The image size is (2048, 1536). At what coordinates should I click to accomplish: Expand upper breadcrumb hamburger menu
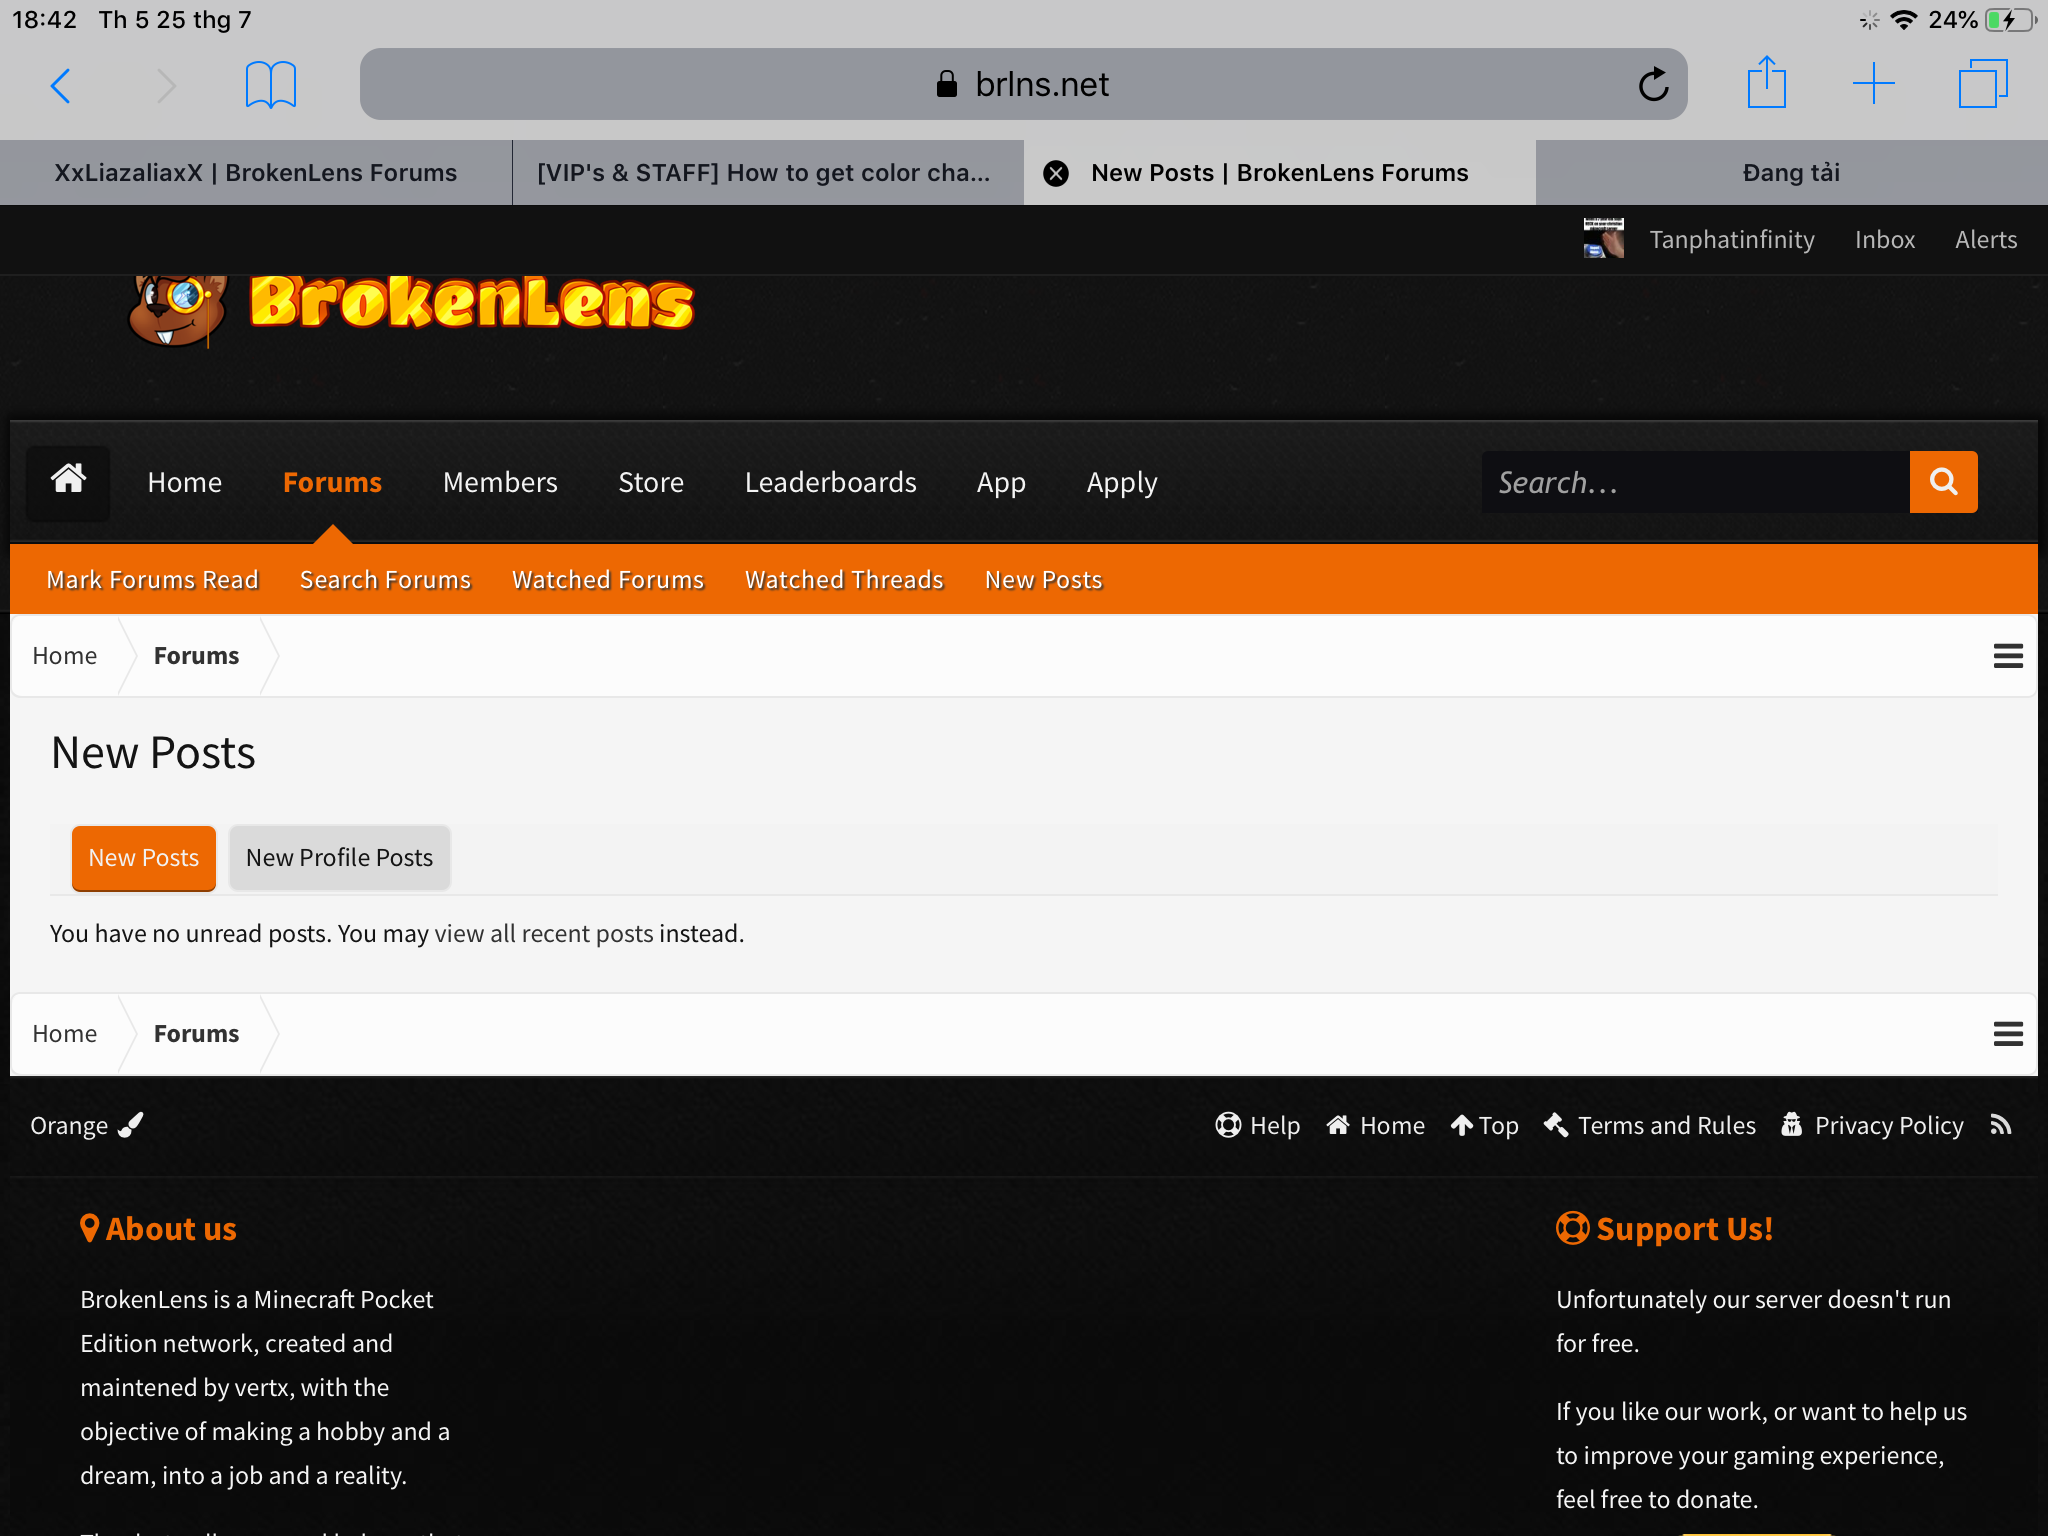(2008, 656)
